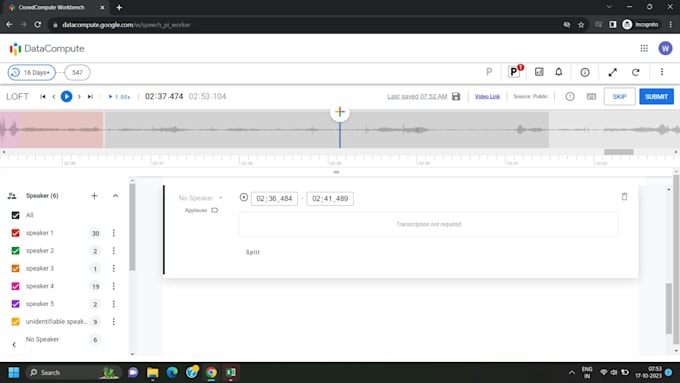Open speaker 3 options menu
680x383 pixels.
click(114, 268)
